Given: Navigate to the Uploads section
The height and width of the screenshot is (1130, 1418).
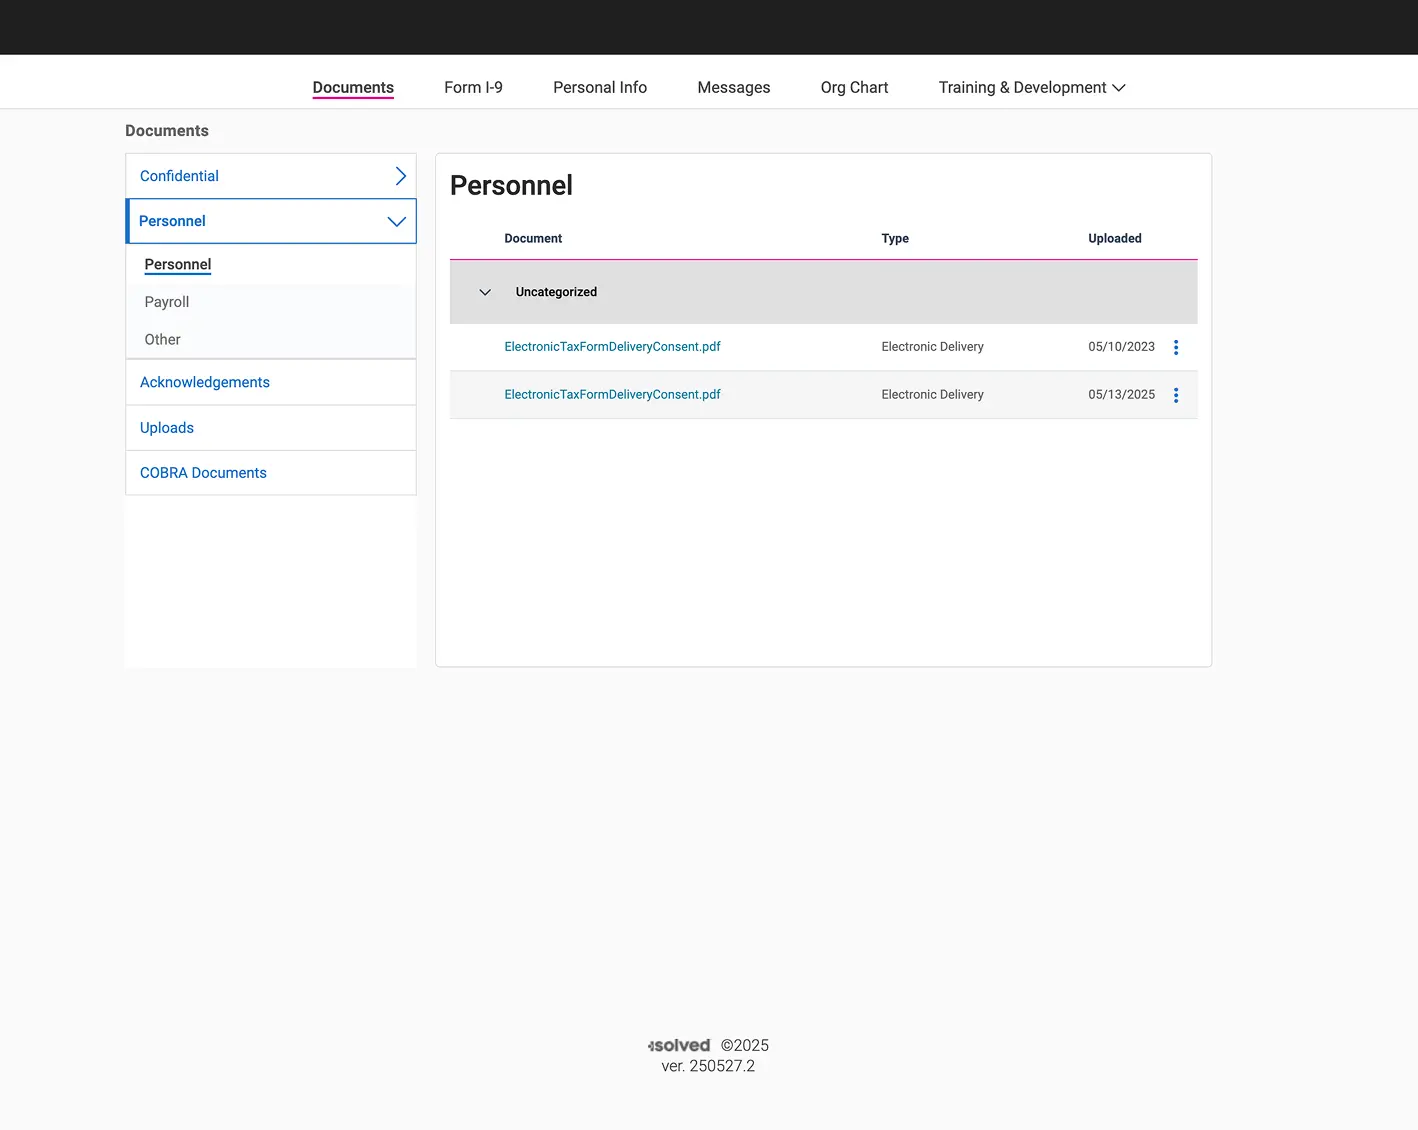Looking at the screenshot, I should pos(166,427).
